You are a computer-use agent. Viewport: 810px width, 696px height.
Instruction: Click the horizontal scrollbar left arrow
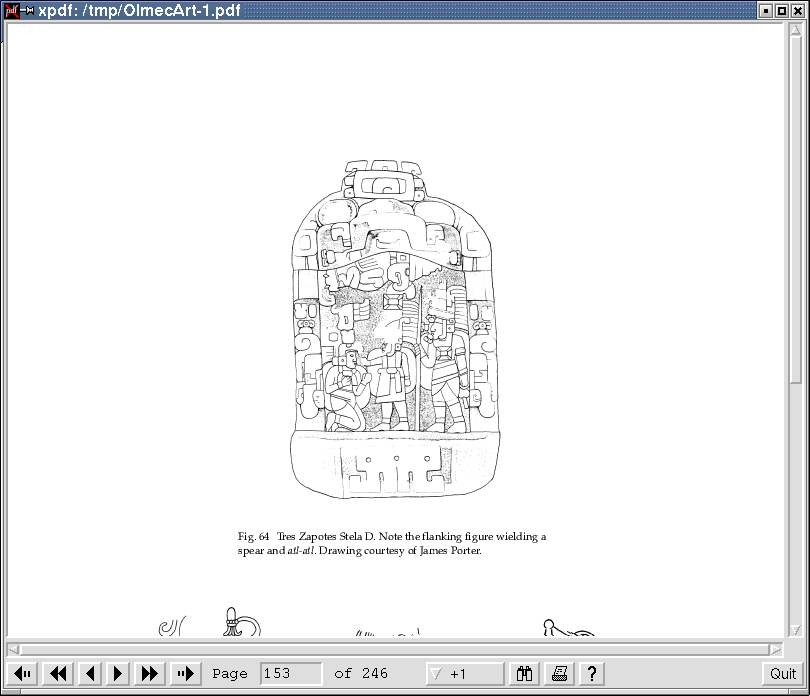point(14,649)
